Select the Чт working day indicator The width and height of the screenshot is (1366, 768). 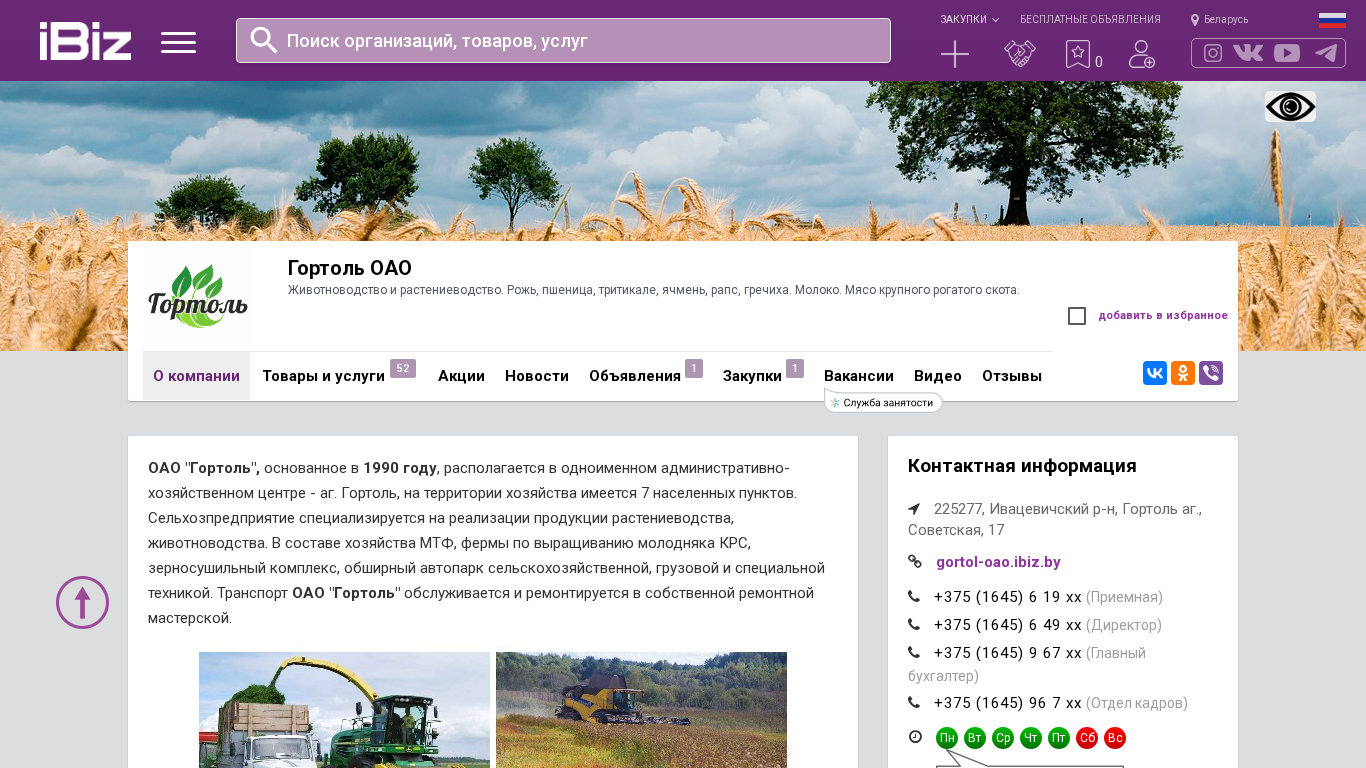point(1031,738)
